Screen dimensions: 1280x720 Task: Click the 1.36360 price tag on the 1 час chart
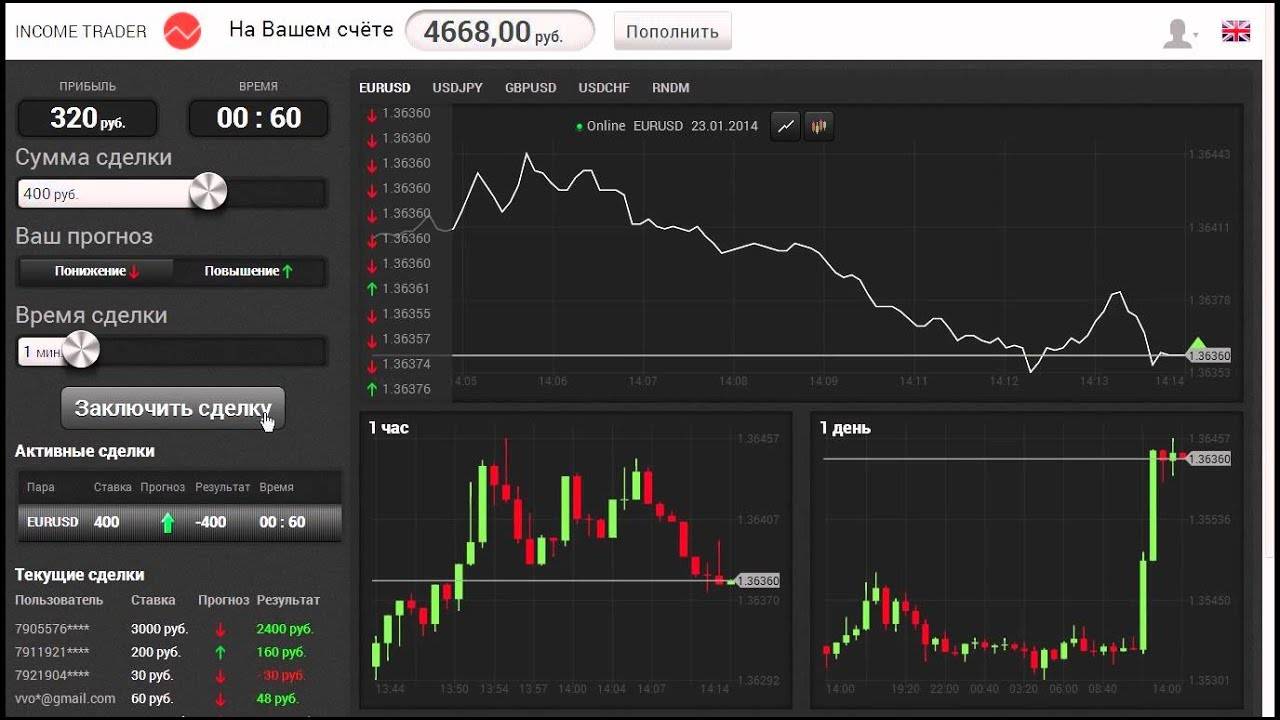coord(757,581)
